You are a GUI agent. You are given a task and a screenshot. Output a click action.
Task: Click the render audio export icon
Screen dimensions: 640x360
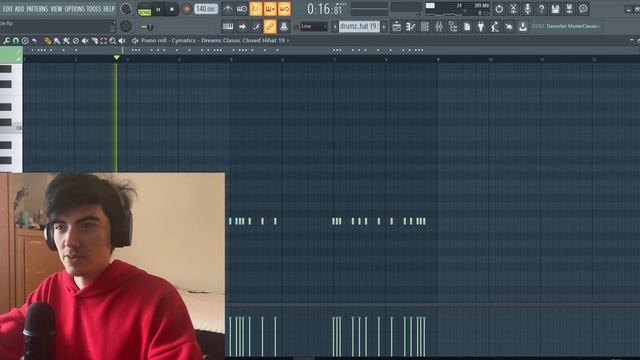point(569,9)
